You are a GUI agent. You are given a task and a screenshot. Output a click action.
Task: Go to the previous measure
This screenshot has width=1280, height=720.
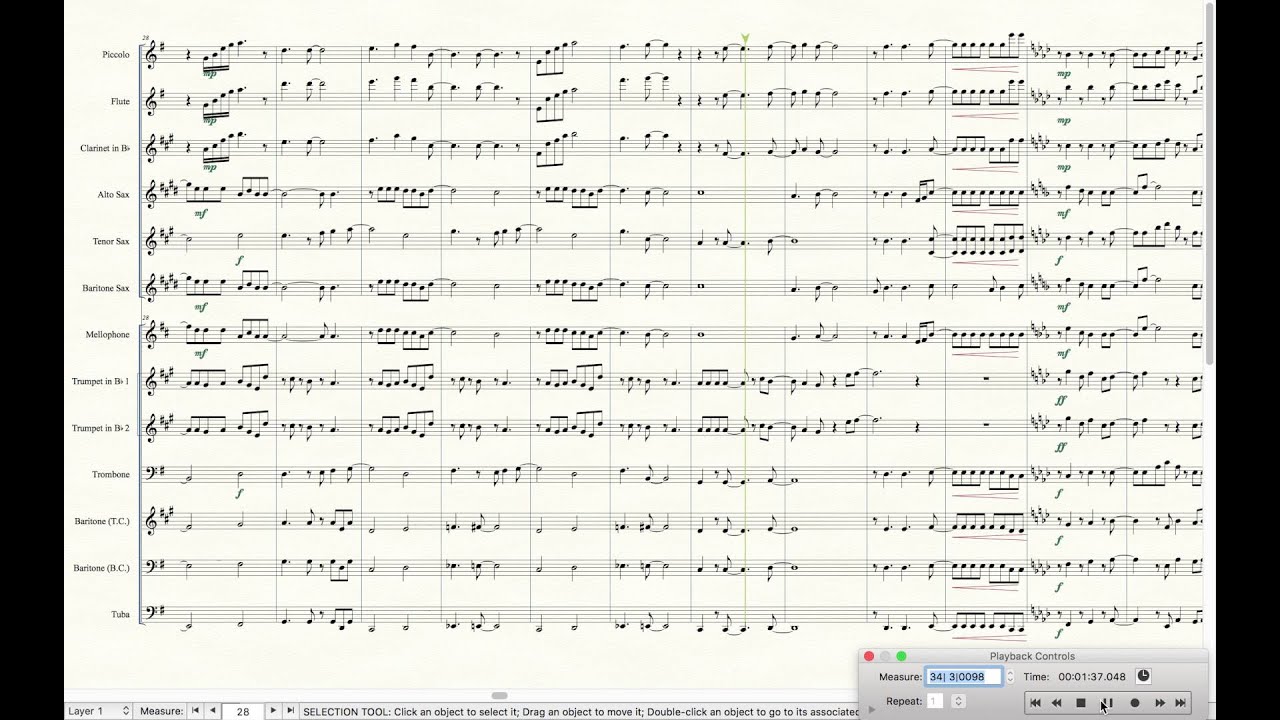tap(212, 711)
